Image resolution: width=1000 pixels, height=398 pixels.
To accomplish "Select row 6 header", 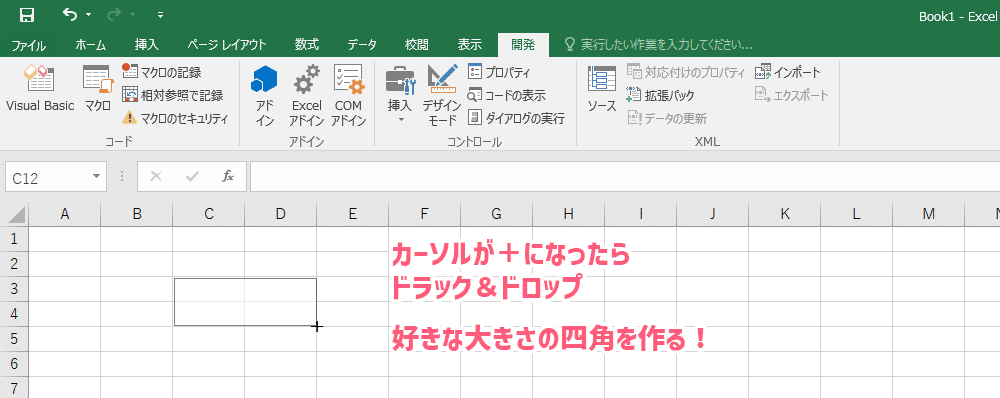I will pyautogui.click(x=15, y=364).
